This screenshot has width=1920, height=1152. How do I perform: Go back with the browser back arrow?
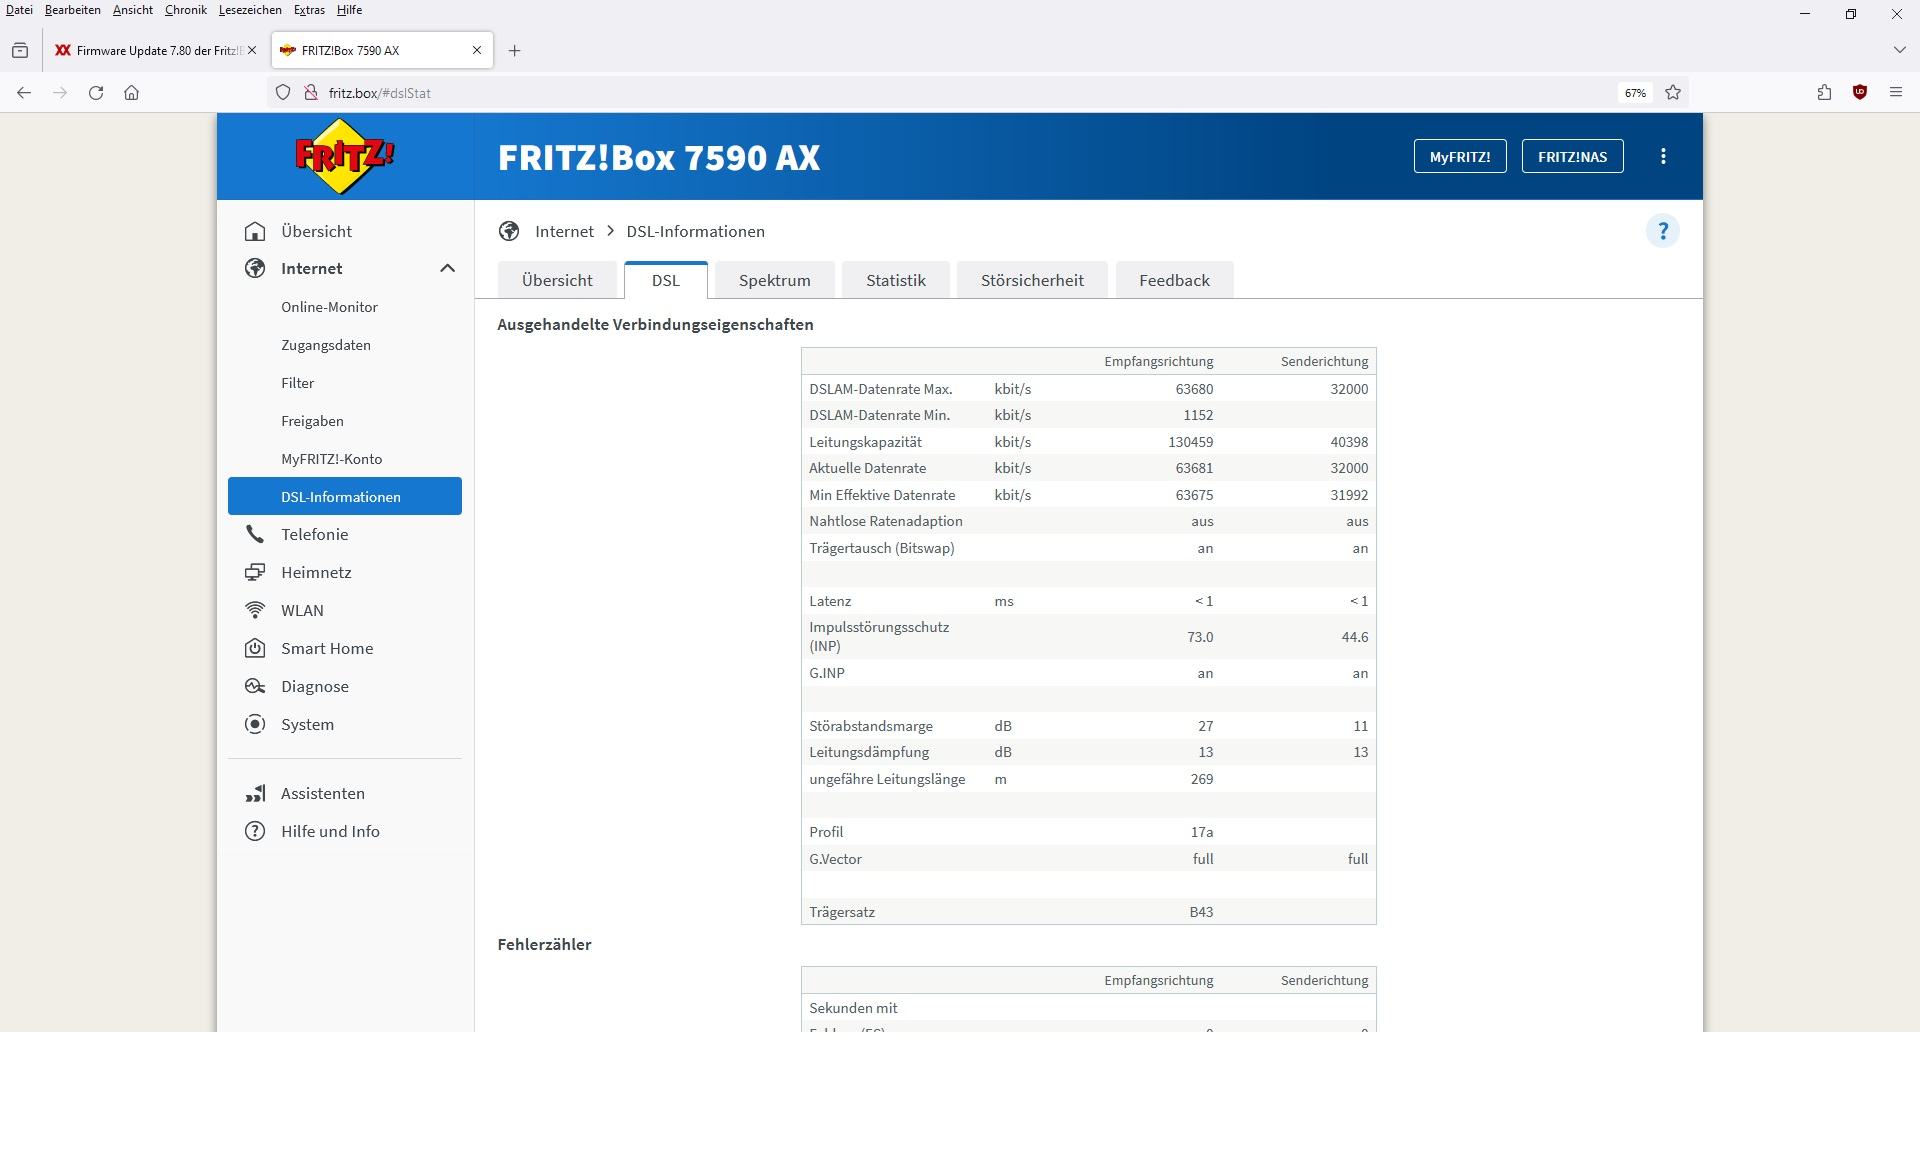tap(24, 92)
